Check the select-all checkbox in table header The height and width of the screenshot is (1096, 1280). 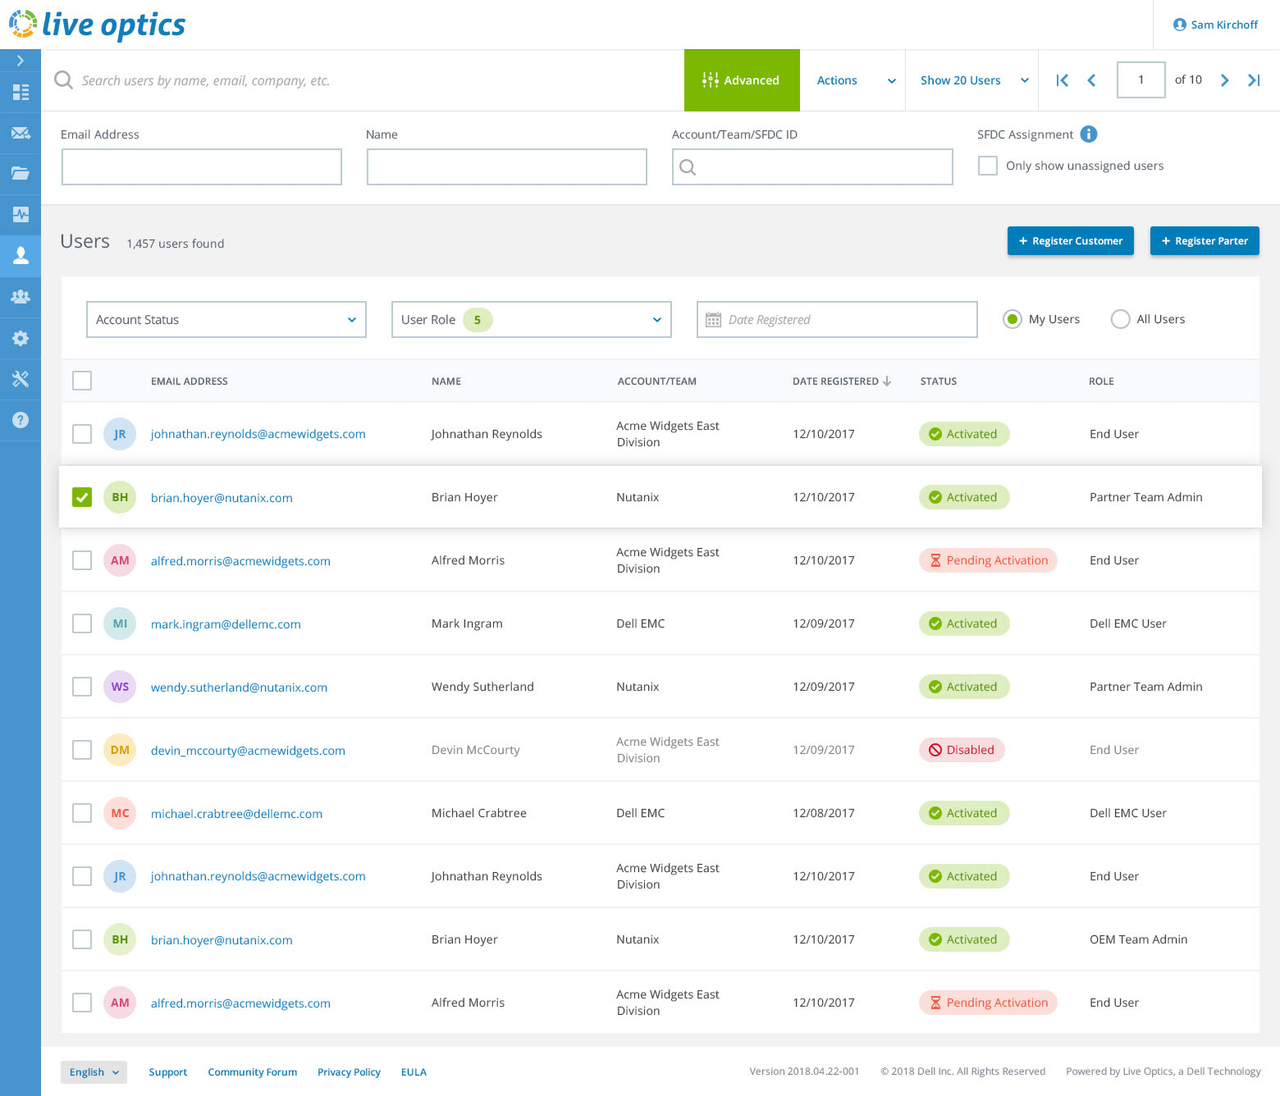coord(82,381)
